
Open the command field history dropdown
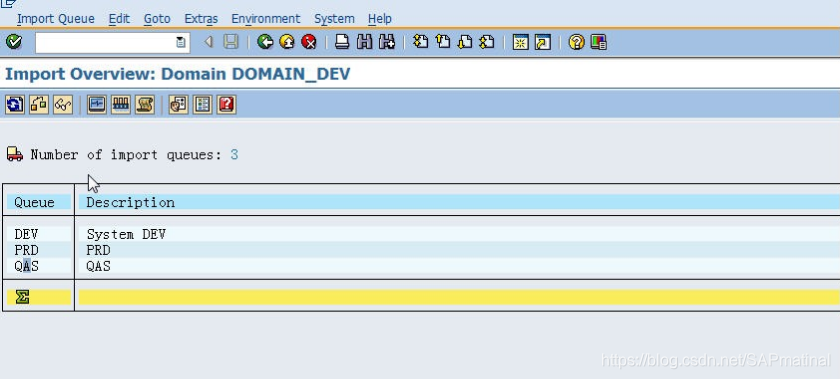tap(182, 42)
